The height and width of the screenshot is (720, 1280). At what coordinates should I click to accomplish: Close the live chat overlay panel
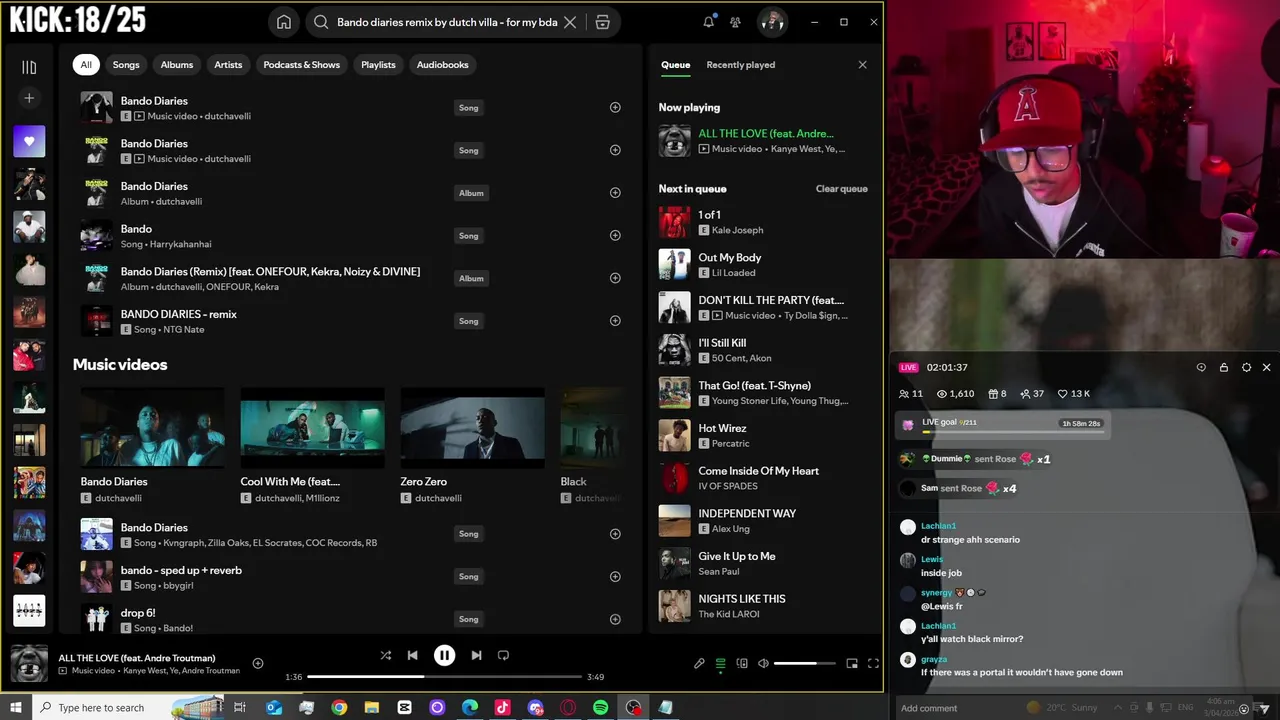click(1266, 367)
